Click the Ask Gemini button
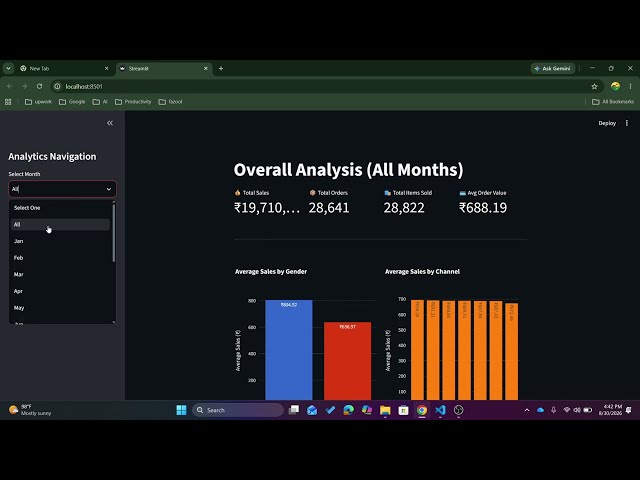This screenshot has height=480, width=640. [553, 69]
